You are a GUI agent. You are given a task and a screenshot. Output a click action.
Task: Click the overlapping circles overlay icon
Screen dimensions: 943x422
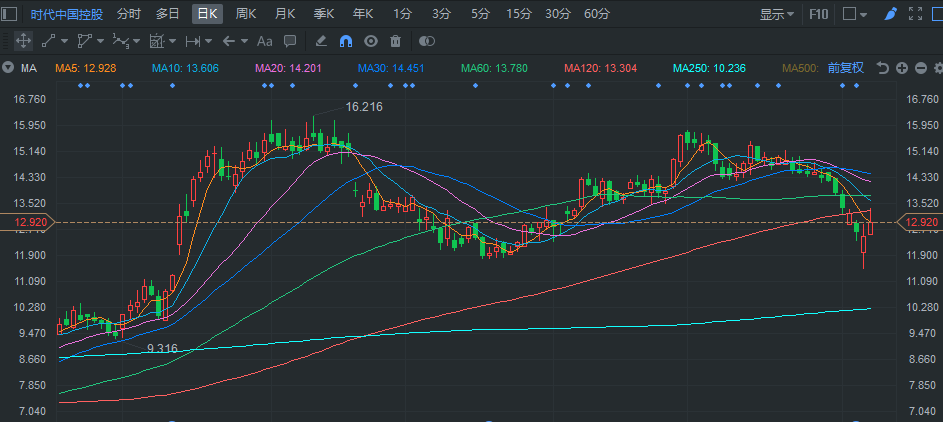[x=426, y=41]
